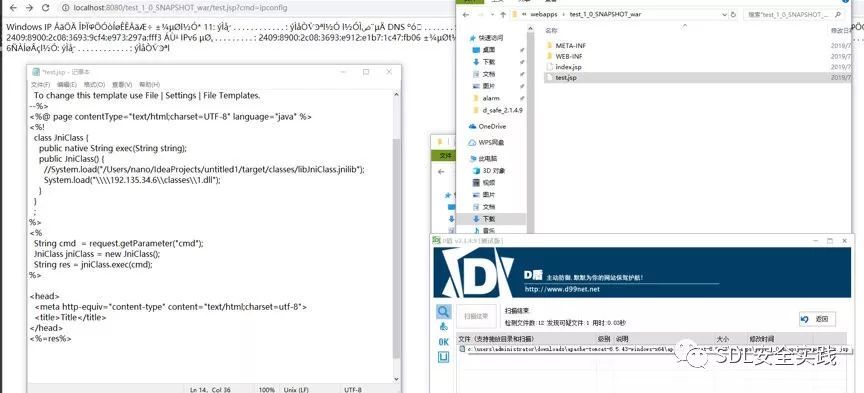Click D盾 bottom square sidebar icon

[444, 357]
